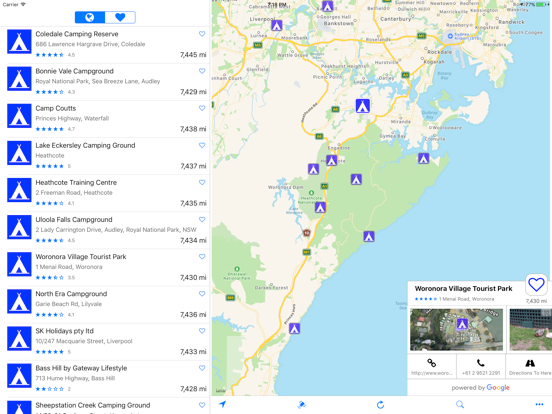Open the second partially shown photo thumbnail
This screenshot has height=414, width=552.
[531, 330]
